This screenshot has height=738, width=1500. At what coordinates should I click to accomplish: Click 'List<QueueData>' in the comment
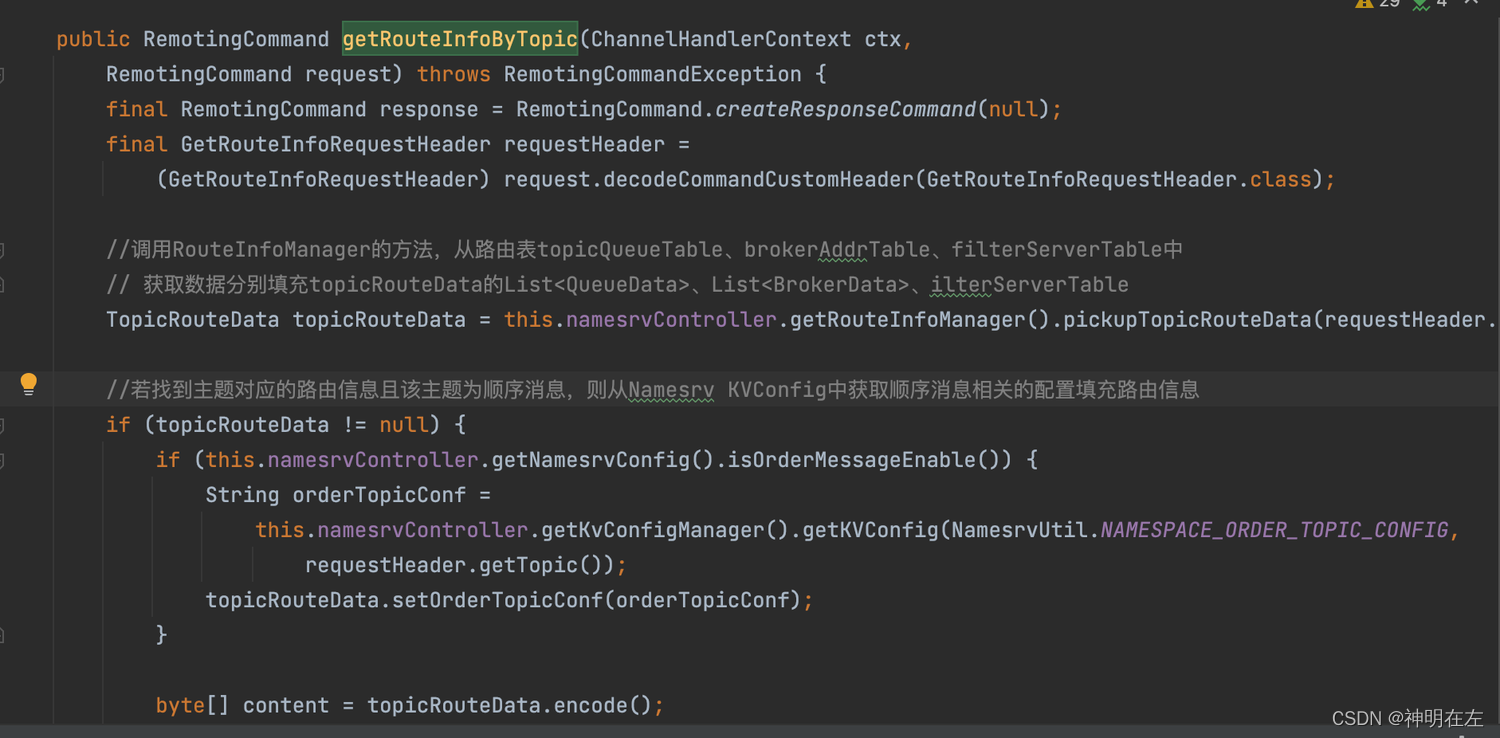click(x=597, y=285)
